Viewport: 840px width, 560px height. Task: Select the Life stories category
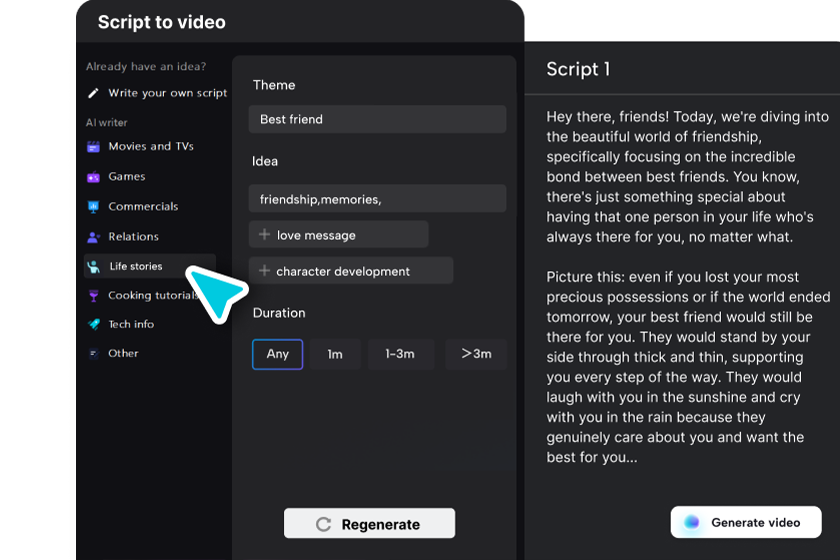[x=150, y=266]
